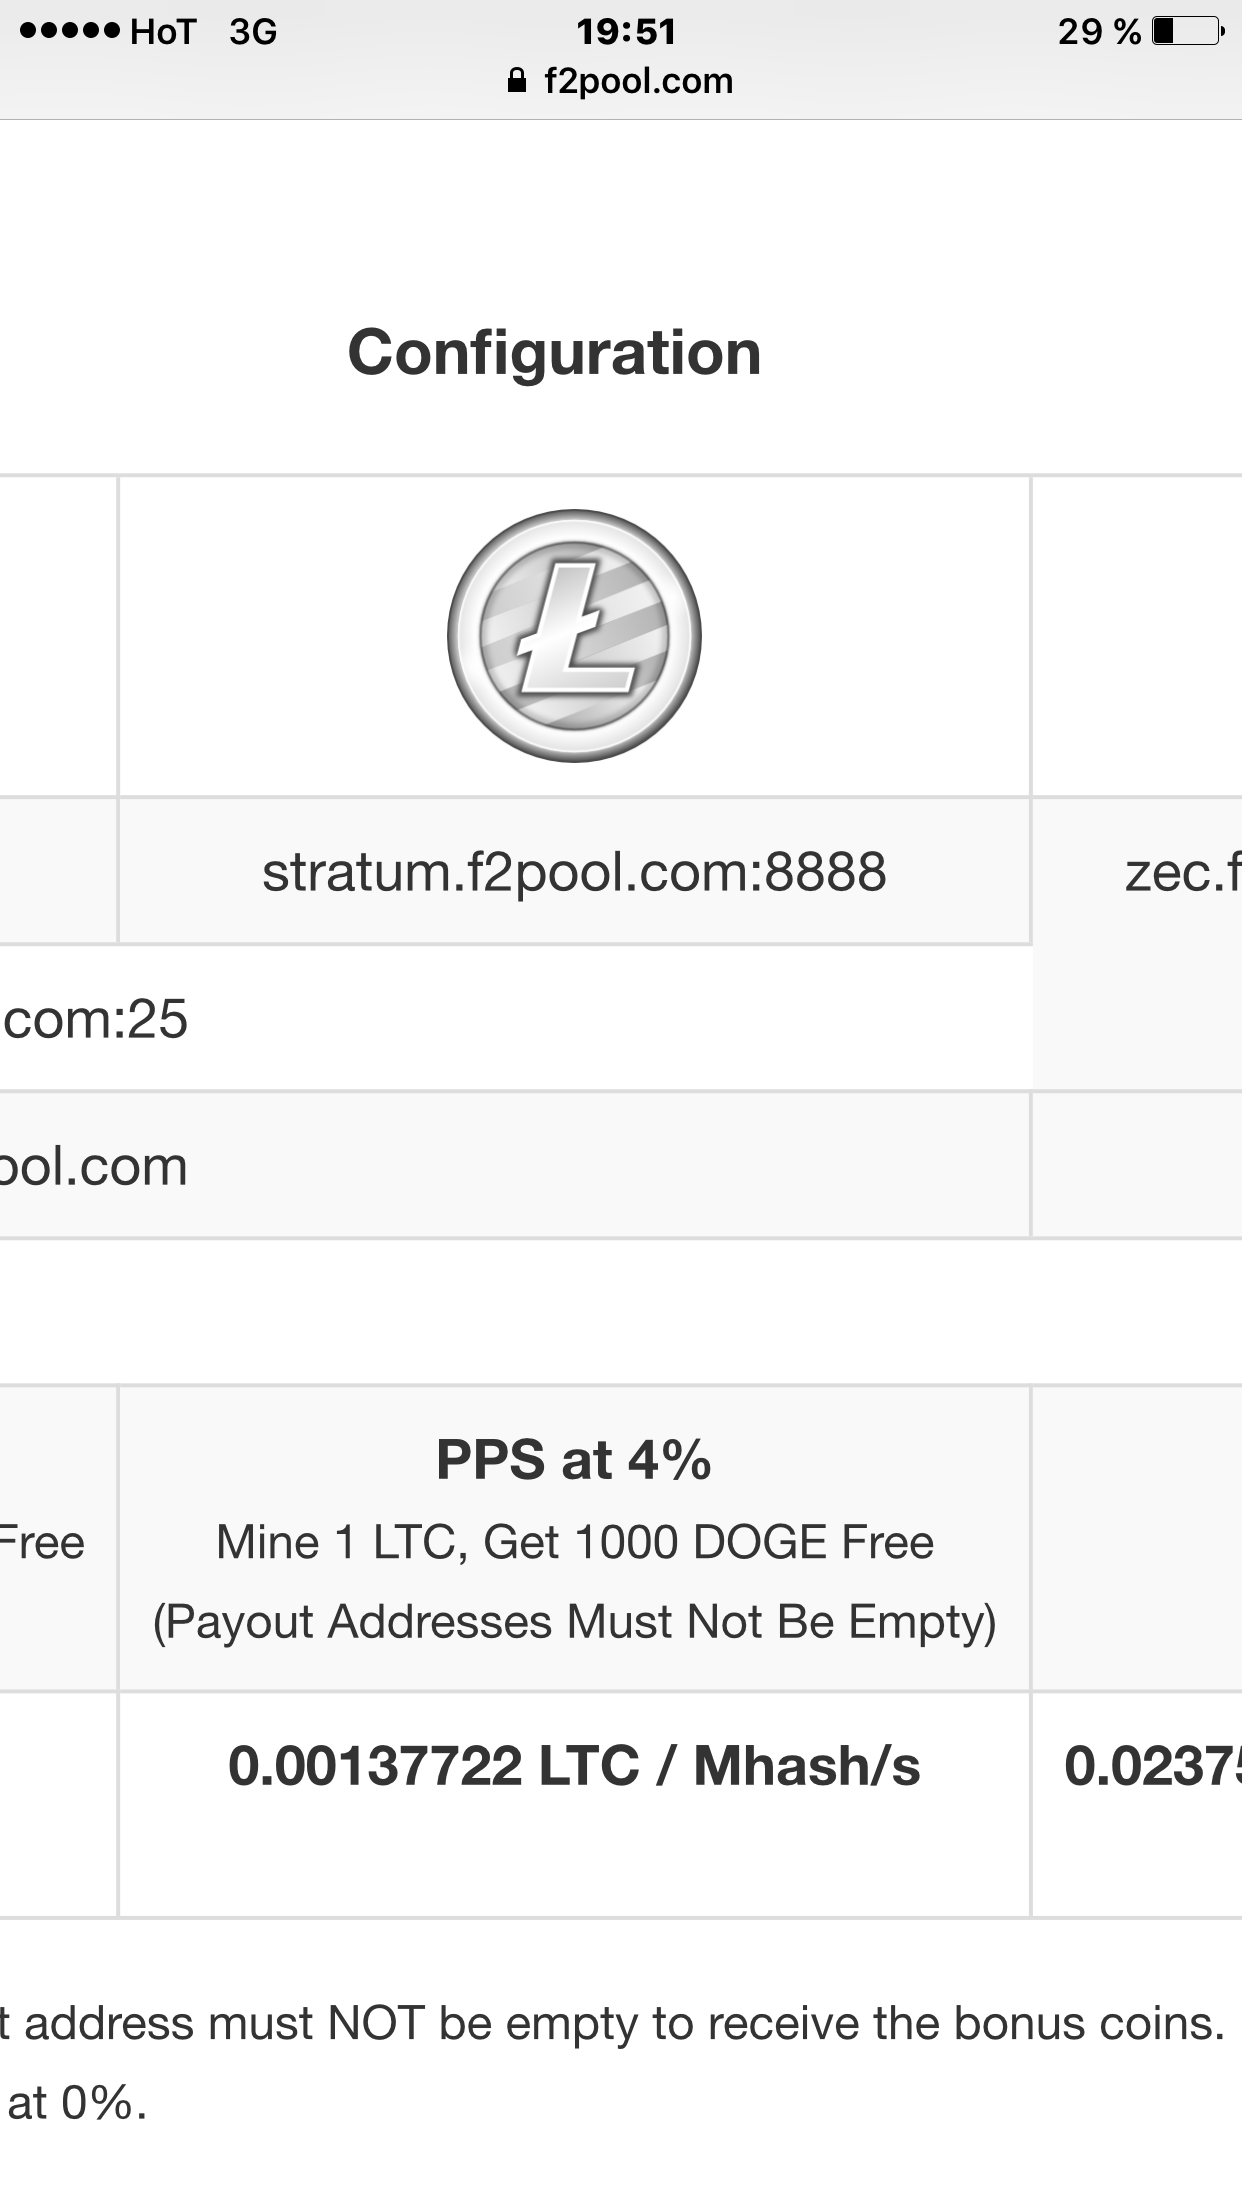Tap the com:25 address text
This screenshot has width=1242, height=2208.
coord(95,1019)
